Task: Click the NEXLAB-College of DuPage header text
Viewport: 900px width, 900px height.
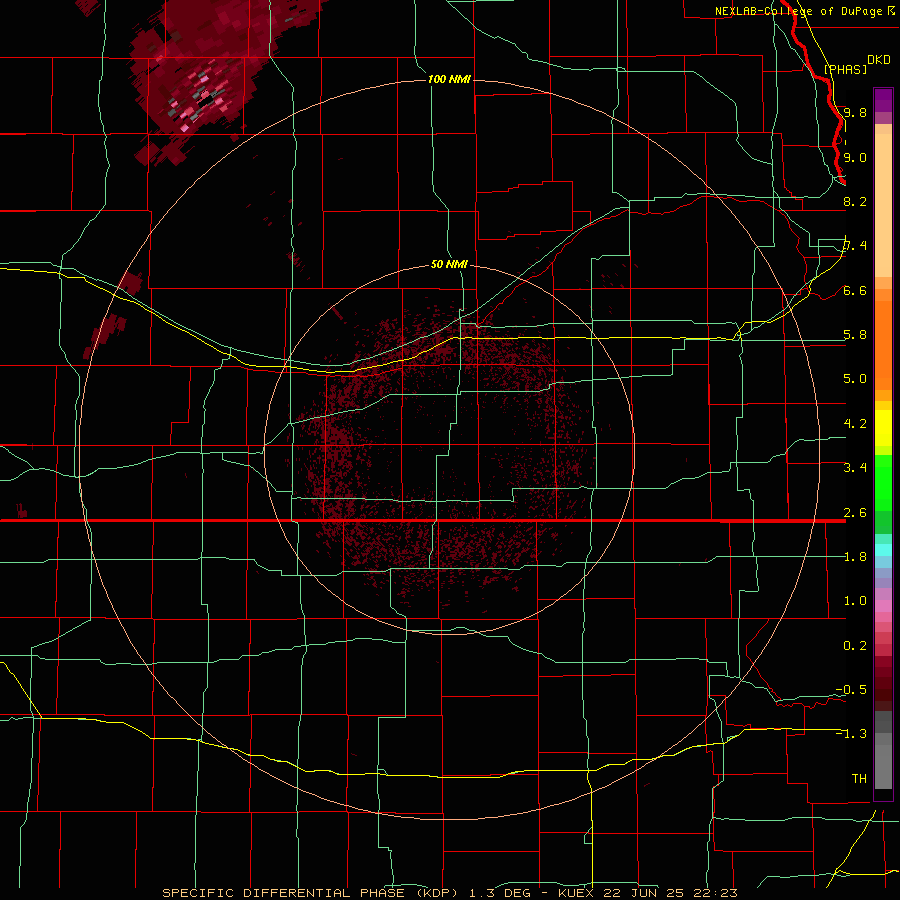Action: (798, 11)
